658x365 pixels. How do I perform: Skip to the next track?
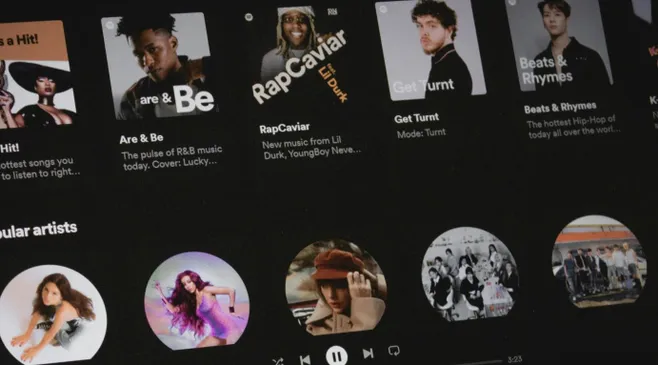click(368, 353)
